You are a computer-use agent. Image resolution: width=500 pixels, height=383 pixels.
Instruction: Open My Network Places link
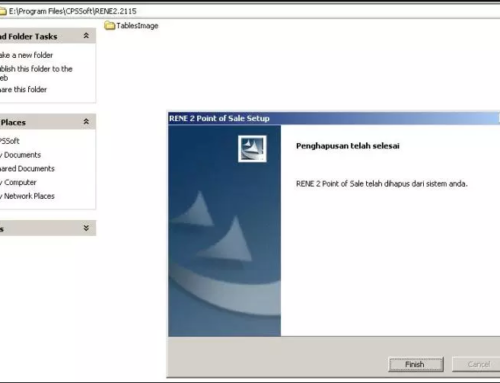click(x=27, y=196)
